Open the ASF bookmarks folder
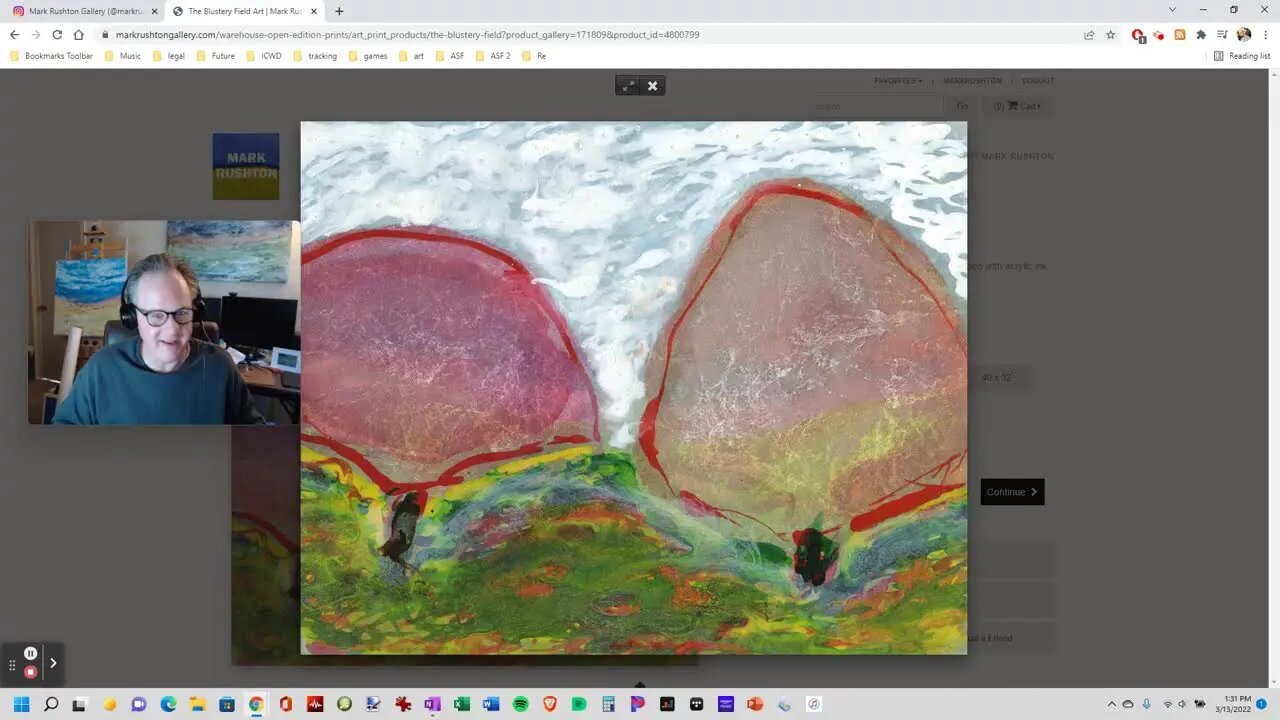Viewport: 1280px width, 720px height. click(x=450, y=56)
